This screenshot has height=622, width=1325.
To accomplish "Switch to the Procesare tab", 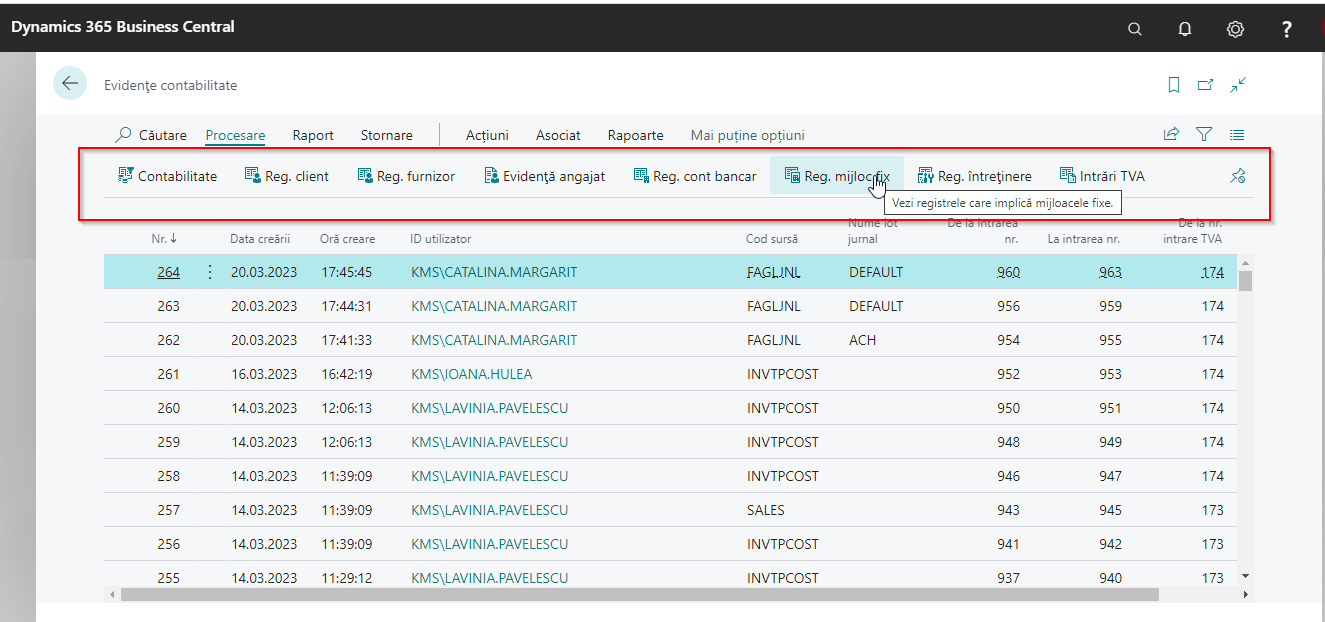I will pos(235,135).
